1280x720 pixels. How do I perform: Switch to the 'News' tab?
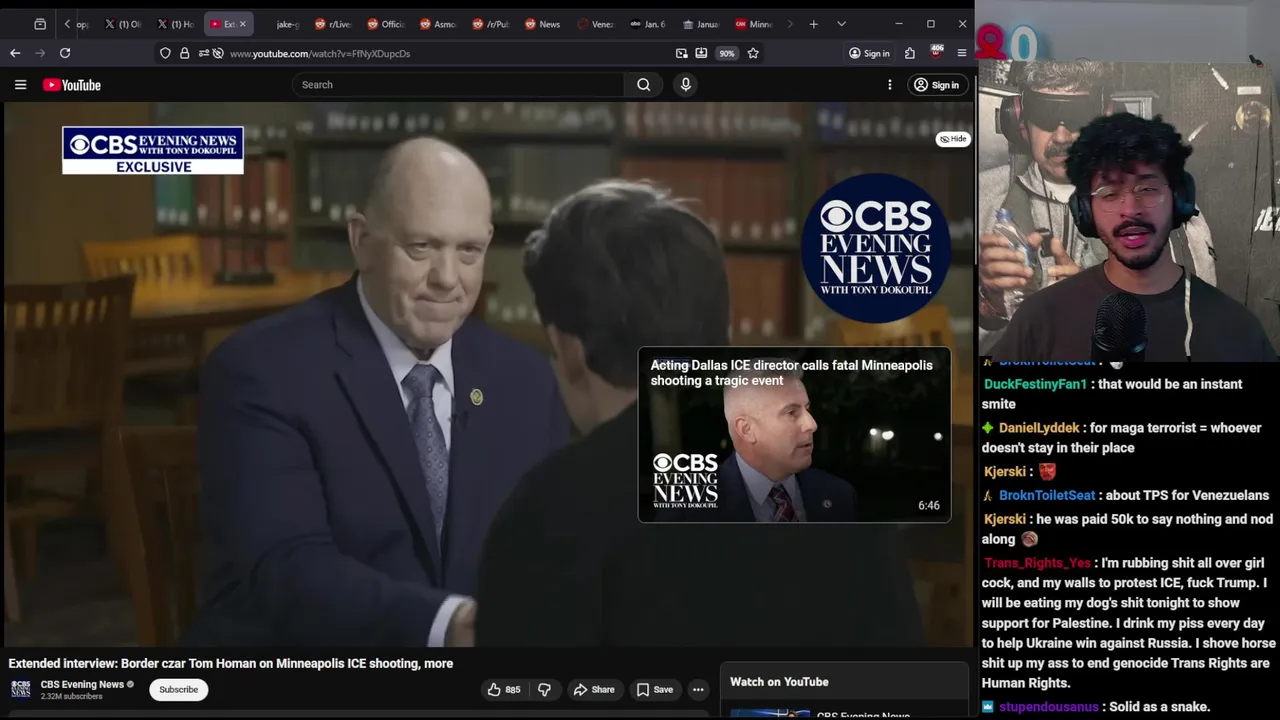(x=543, y=24)
